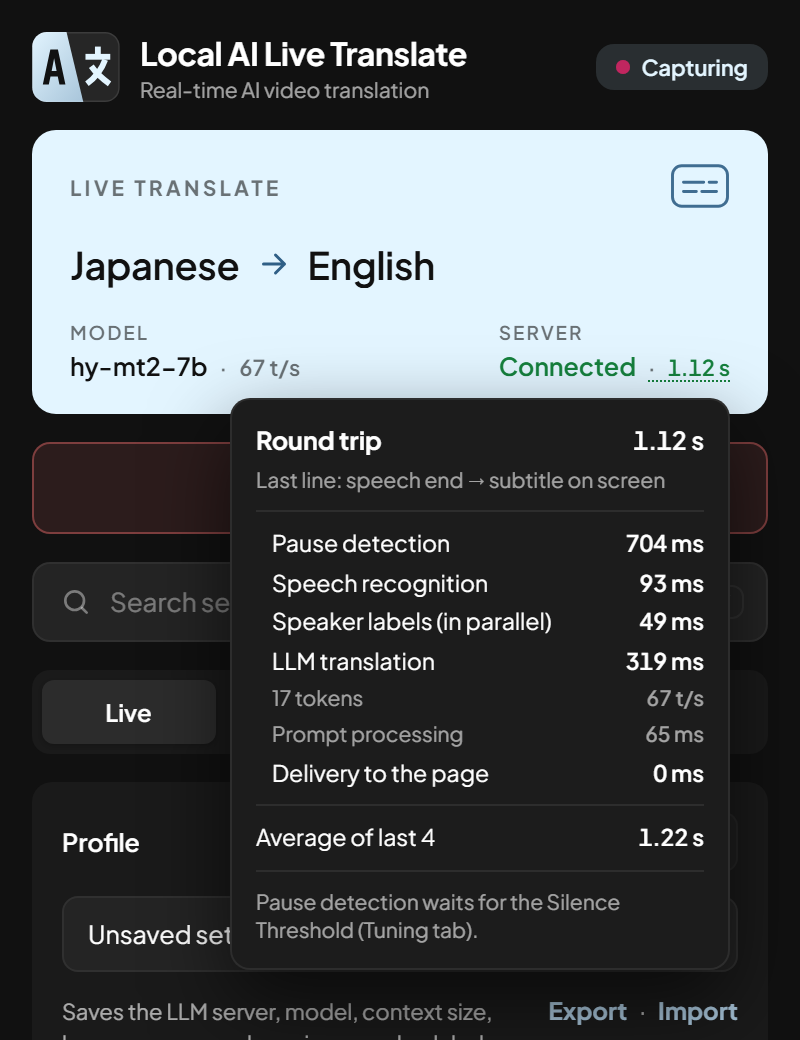Click the Import link

(697, 1011)
